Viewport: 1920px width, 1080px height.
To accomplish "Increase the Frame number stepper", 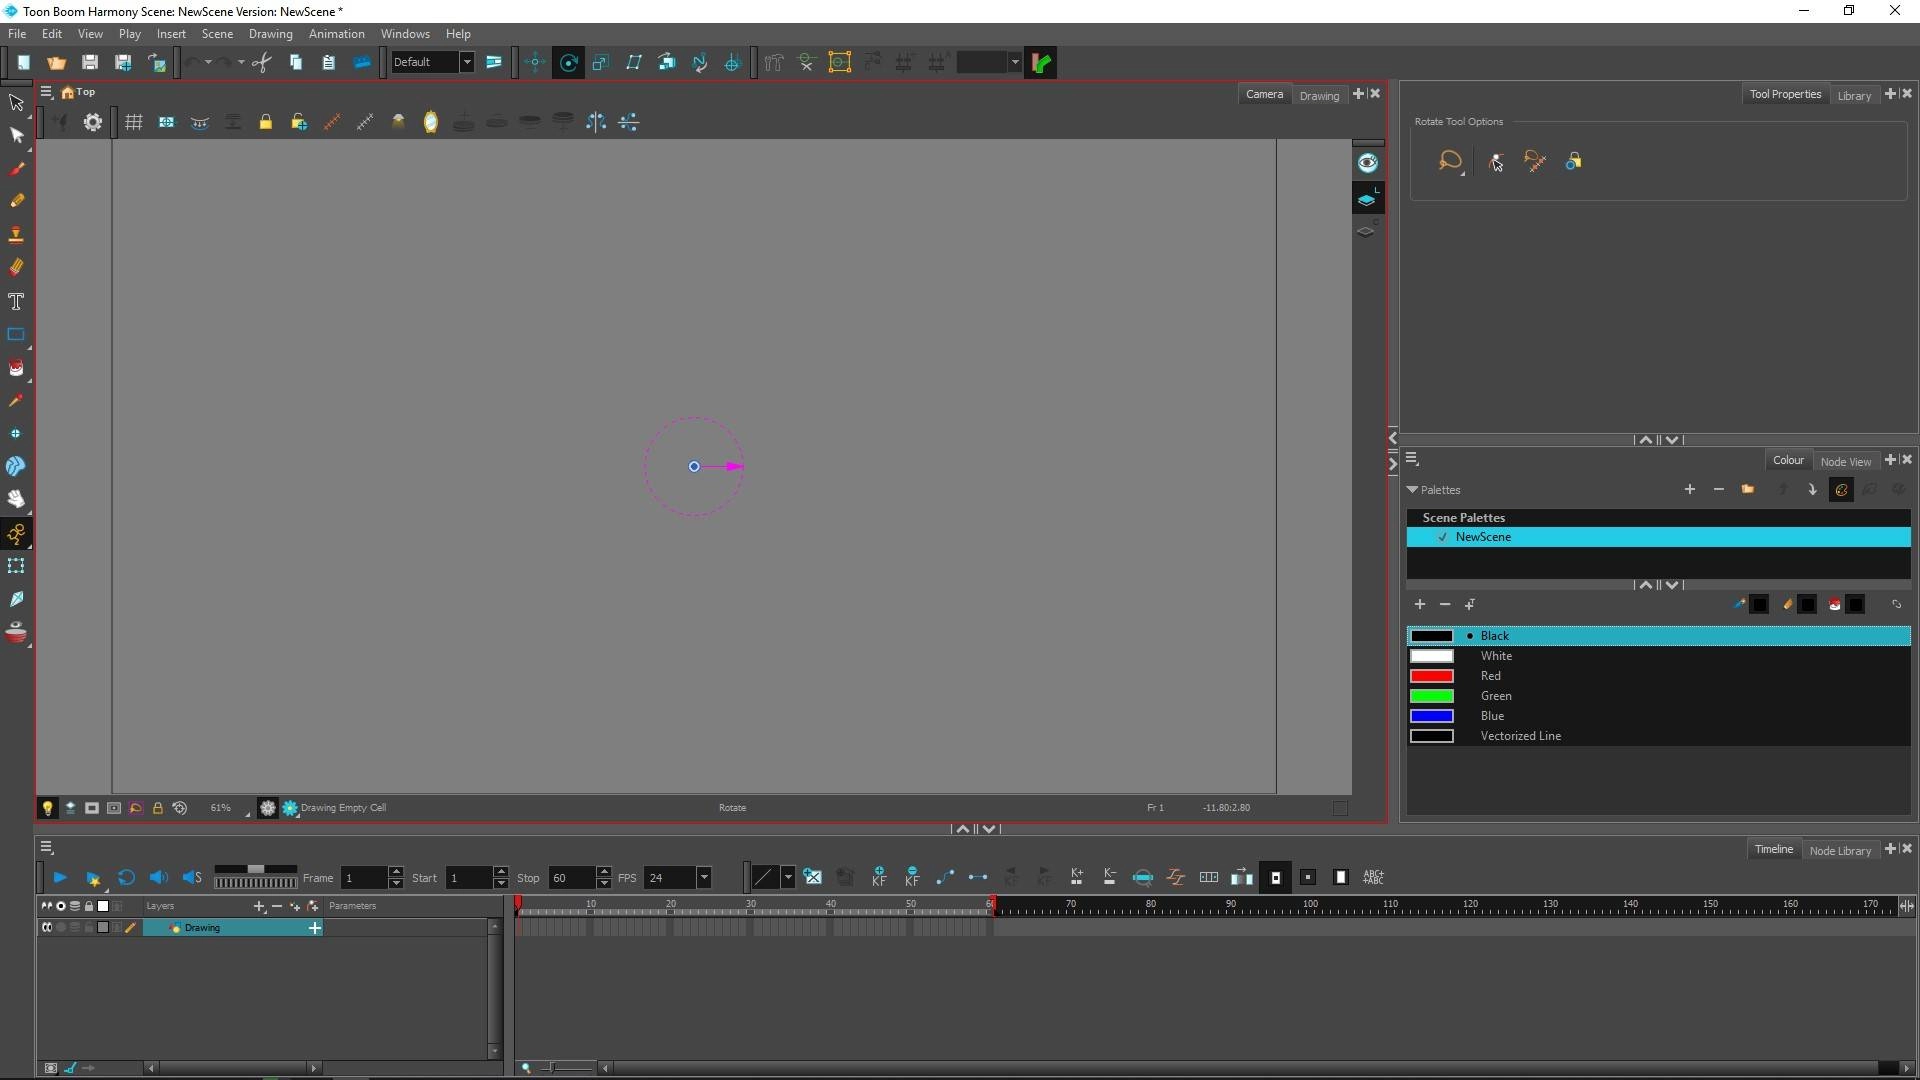I will (x=396, y=871).
